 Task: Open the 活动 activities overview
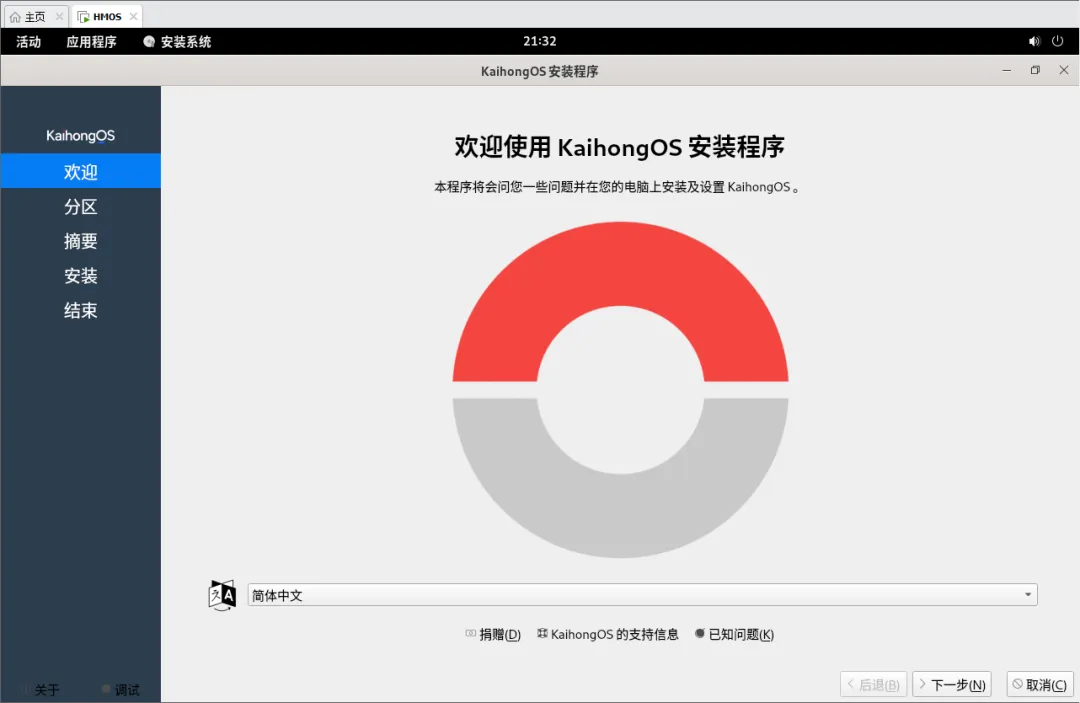29,42
